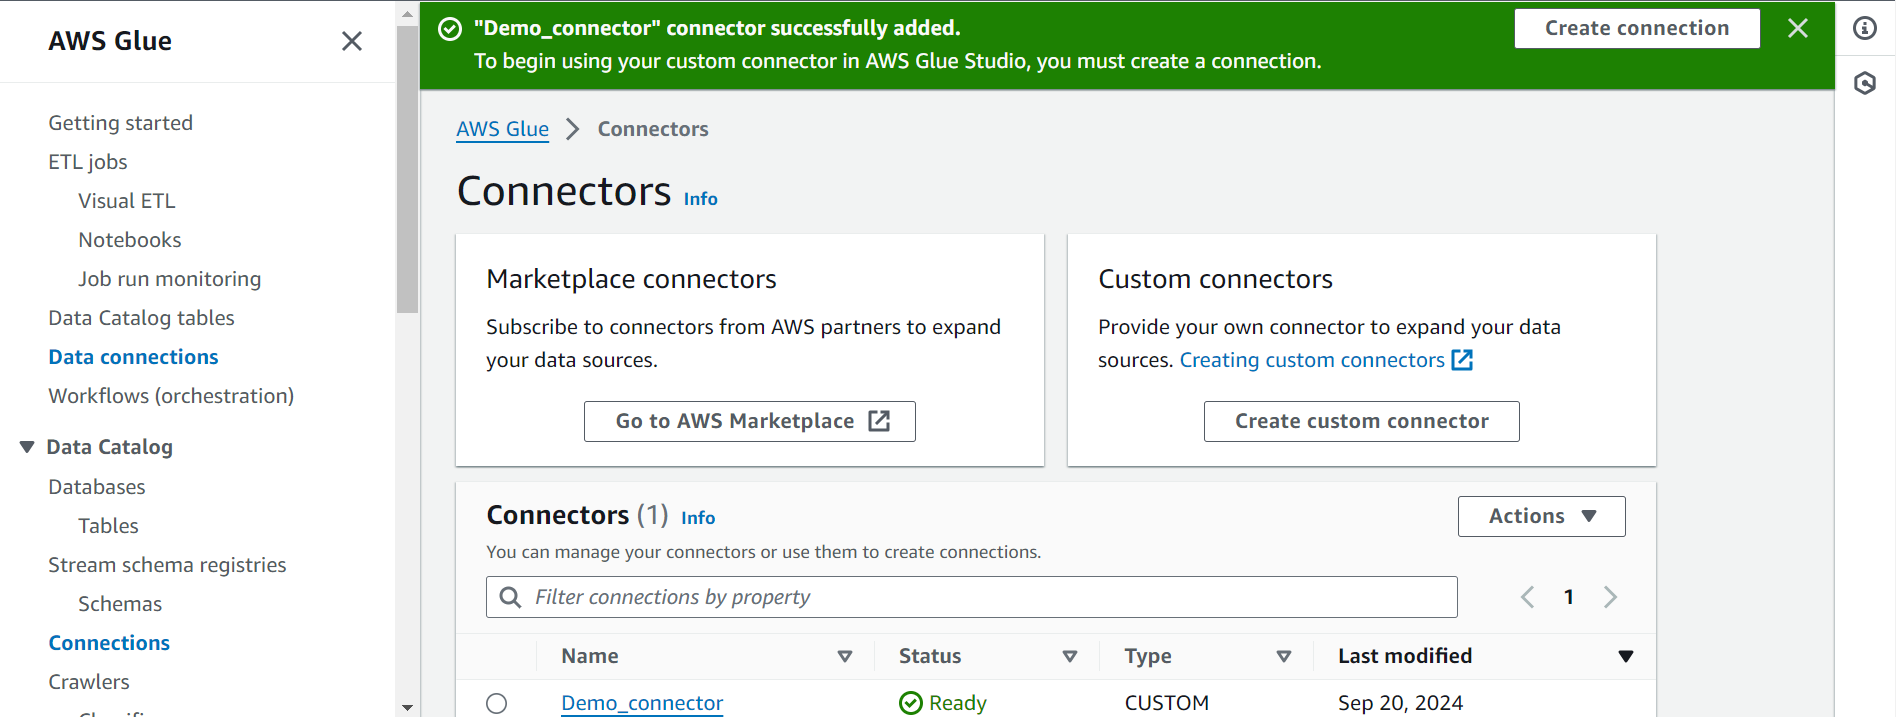Click the magnifier icon in the filter box
This screenshot has width=1896, height=717.
[x=510, y=597]
